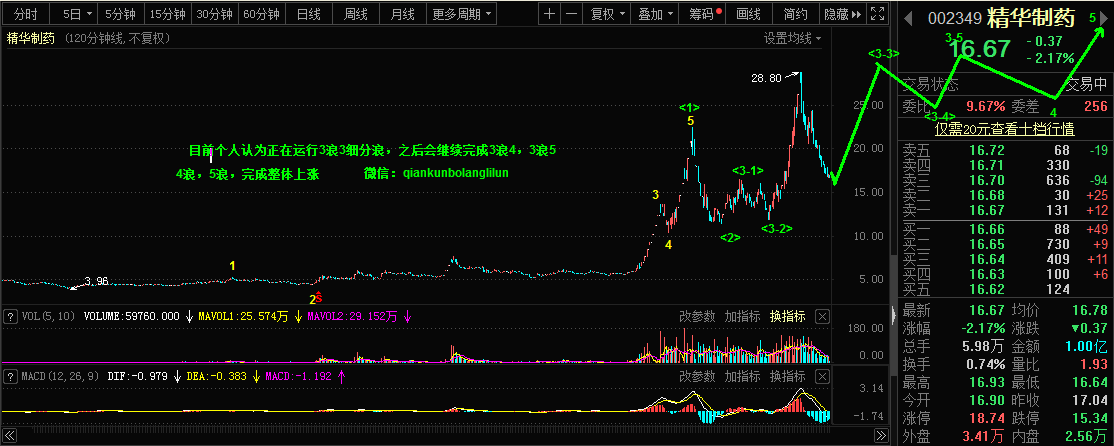This screenshot has height=446, width=1114.
Task: Close the MACD indicator panel
Action: pos(822,376)
